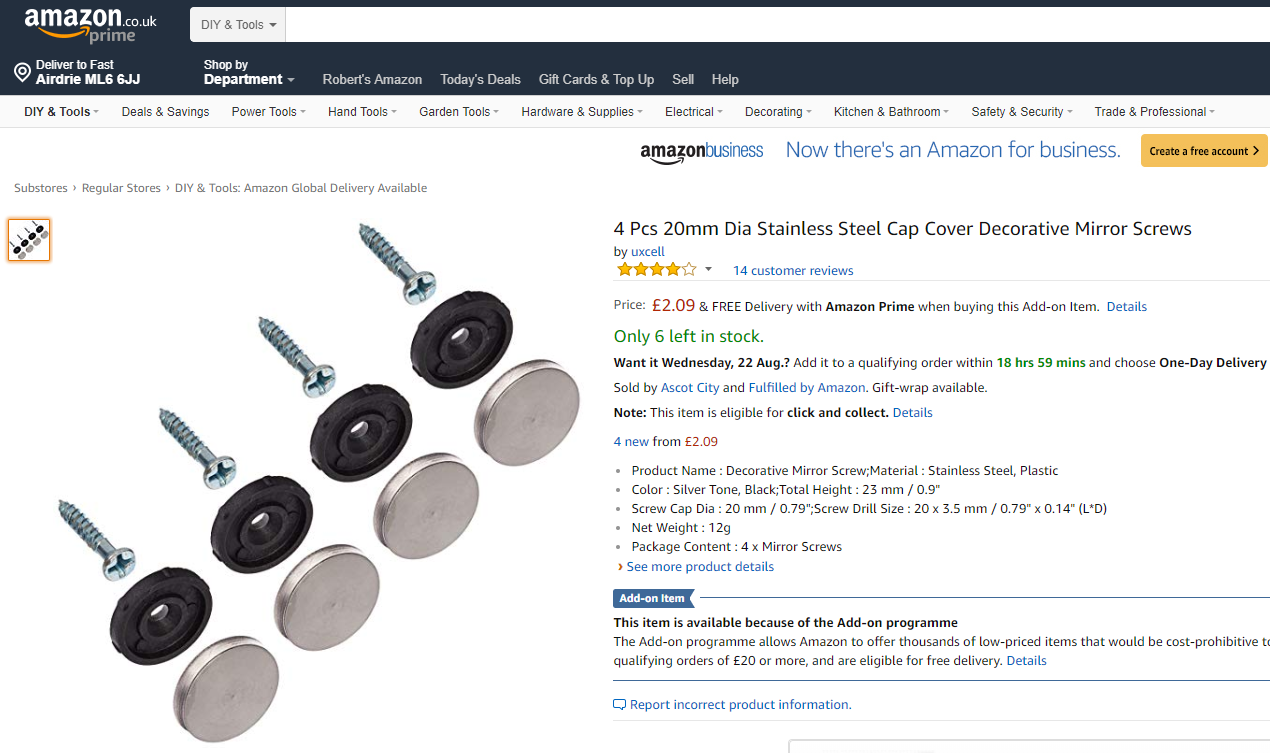This screenshot has height=753, width=1270.
Task: Open the 14 customer reviews link
Action: [x=793, y=270]
